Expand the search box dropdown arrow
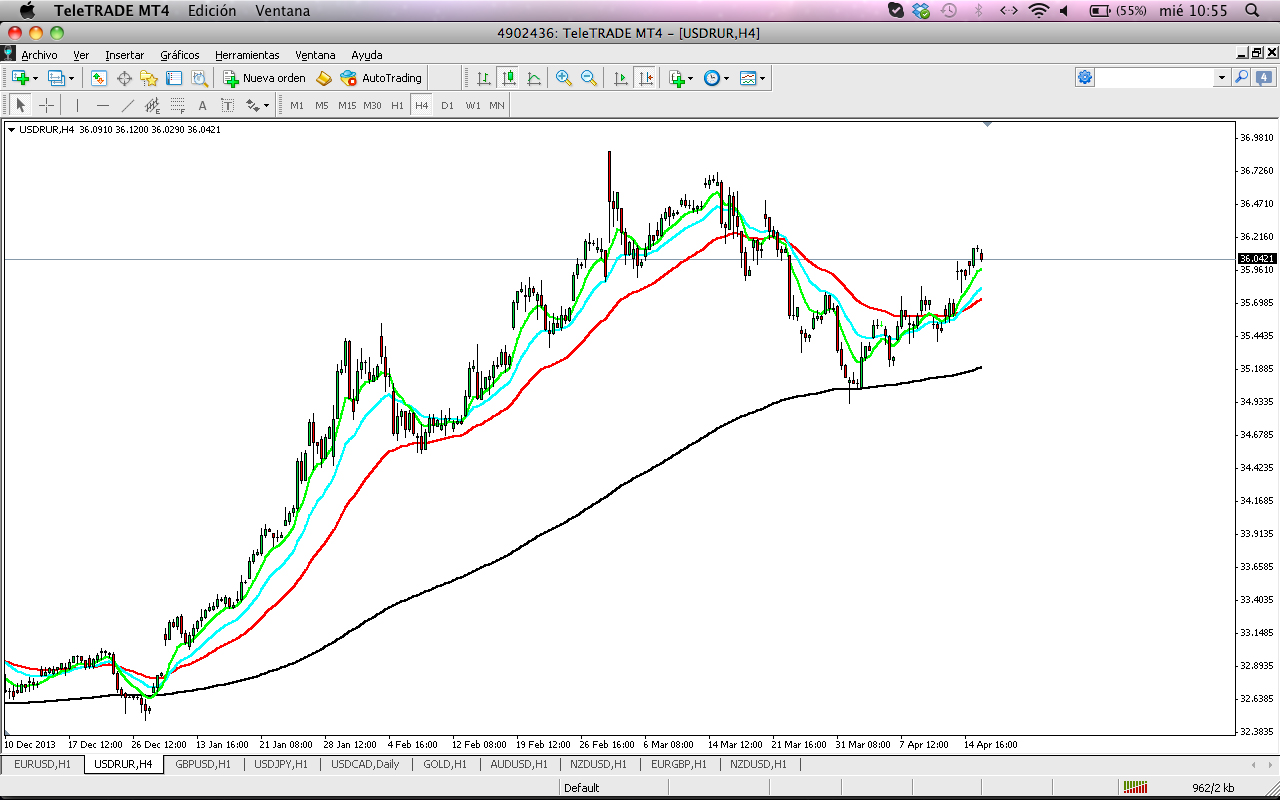 [x=1221, y=78]
